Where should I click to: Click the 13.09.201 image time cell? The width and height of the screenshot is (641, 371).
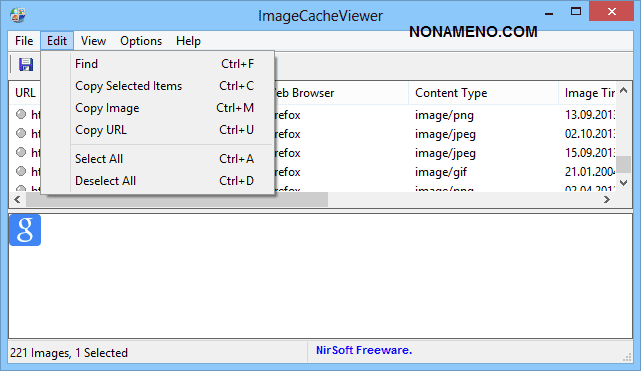(589, 114)
